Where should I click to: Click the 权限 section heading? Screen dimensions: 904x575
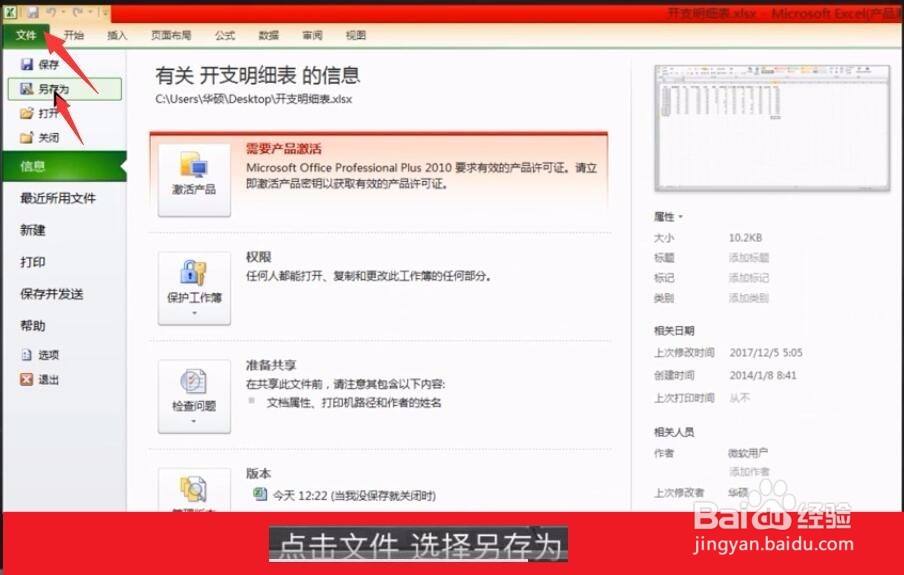coord(259,257)
